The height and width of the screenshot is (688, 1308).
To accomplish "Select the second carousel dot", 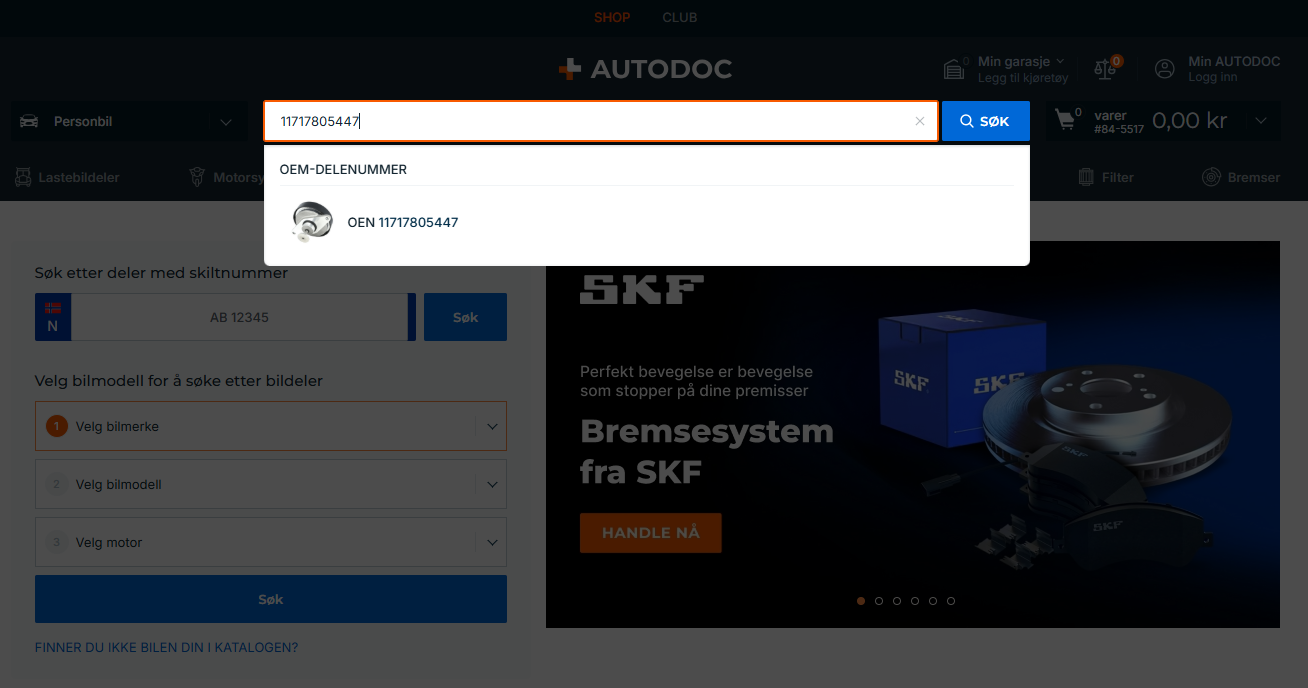I will (x=879, y=601).
